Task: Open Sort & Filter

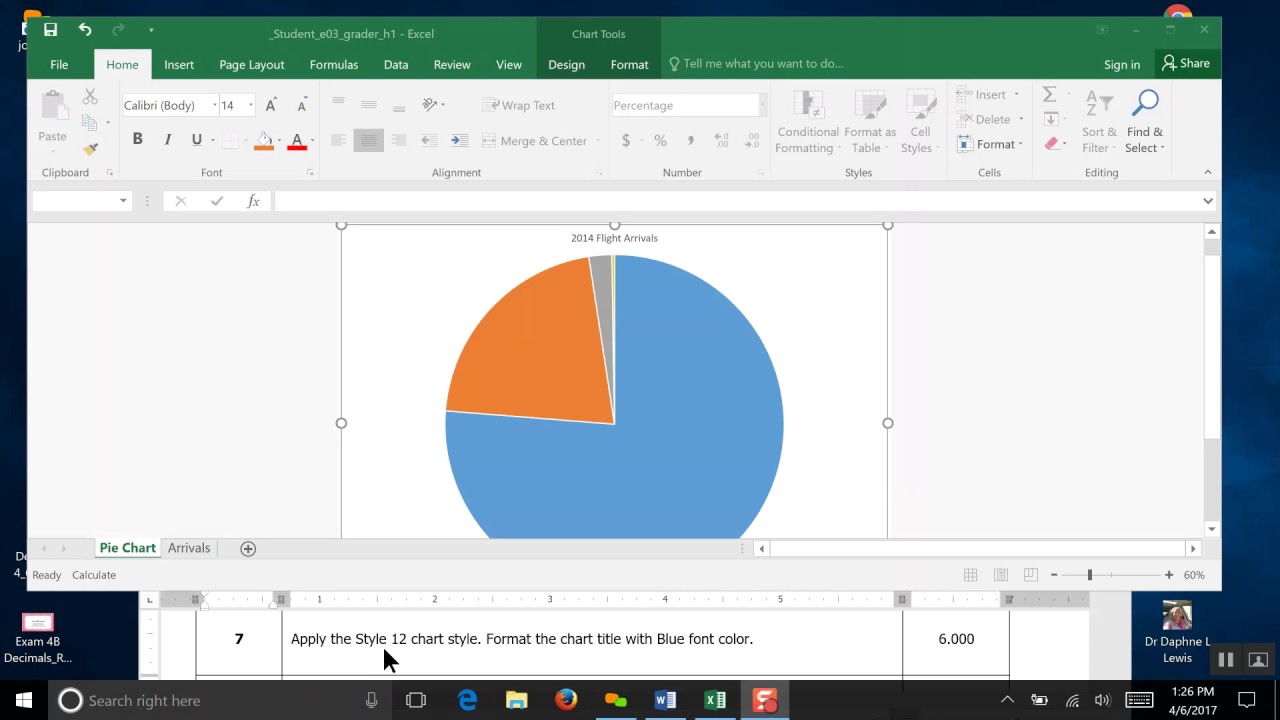Action: 1099,122
